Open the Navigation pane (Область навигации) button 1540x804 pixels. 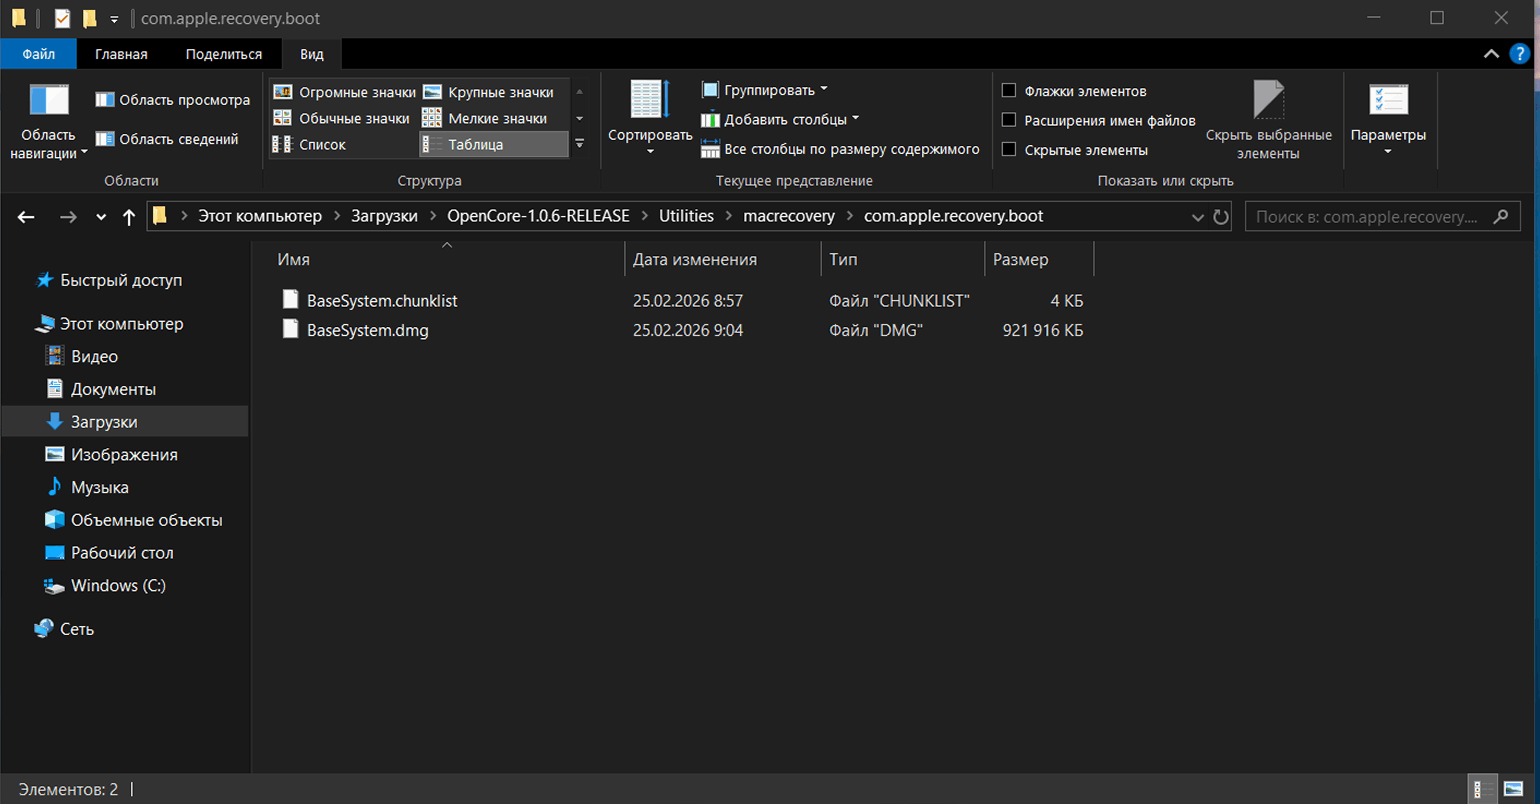pos(49,122)
